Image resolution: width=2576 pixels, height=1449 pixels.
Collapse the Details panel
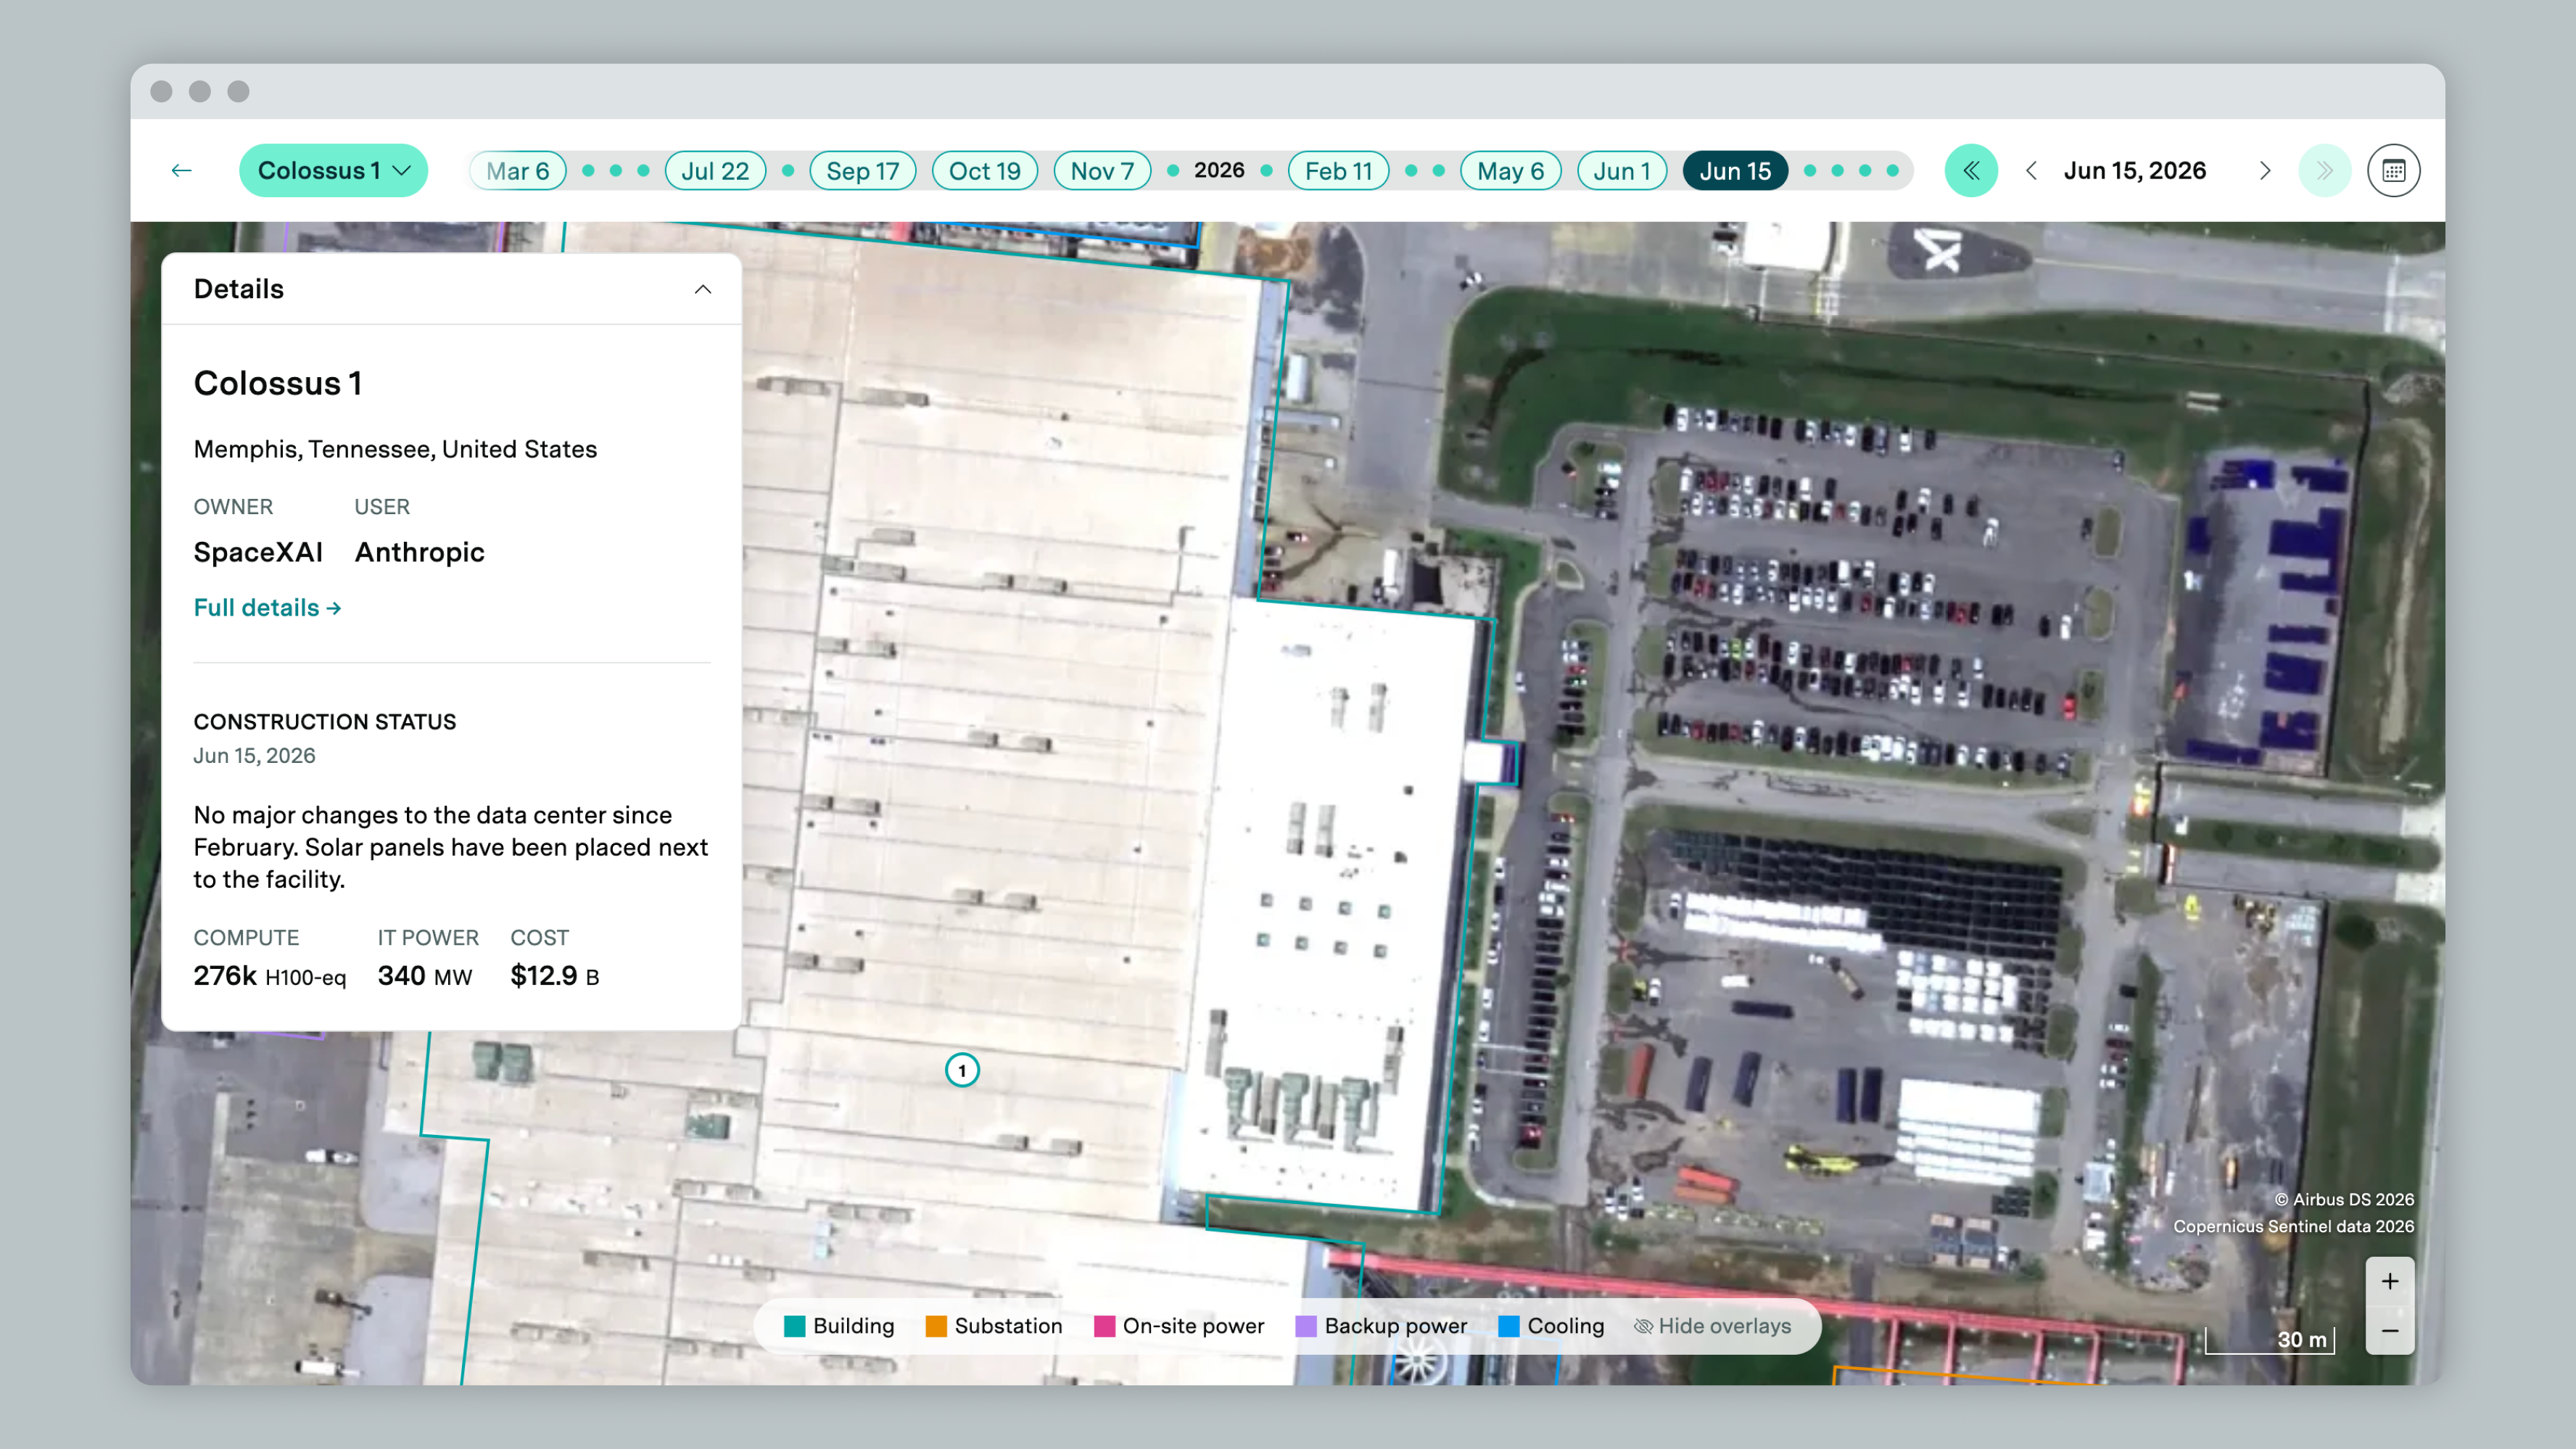(703, 289)
